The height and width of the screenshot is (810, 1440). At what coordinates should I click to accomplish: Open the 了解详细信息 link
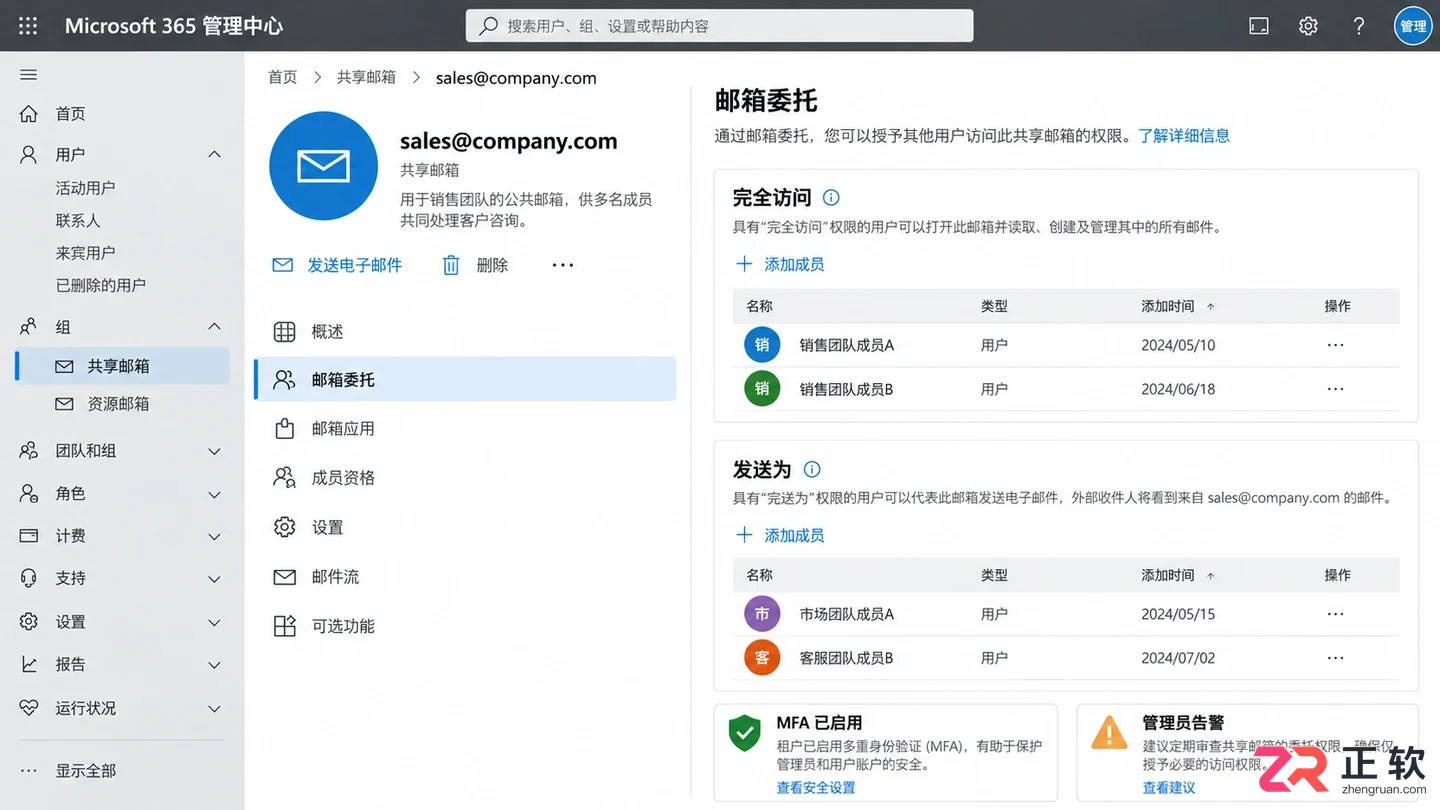click(x=1184, y=136)
